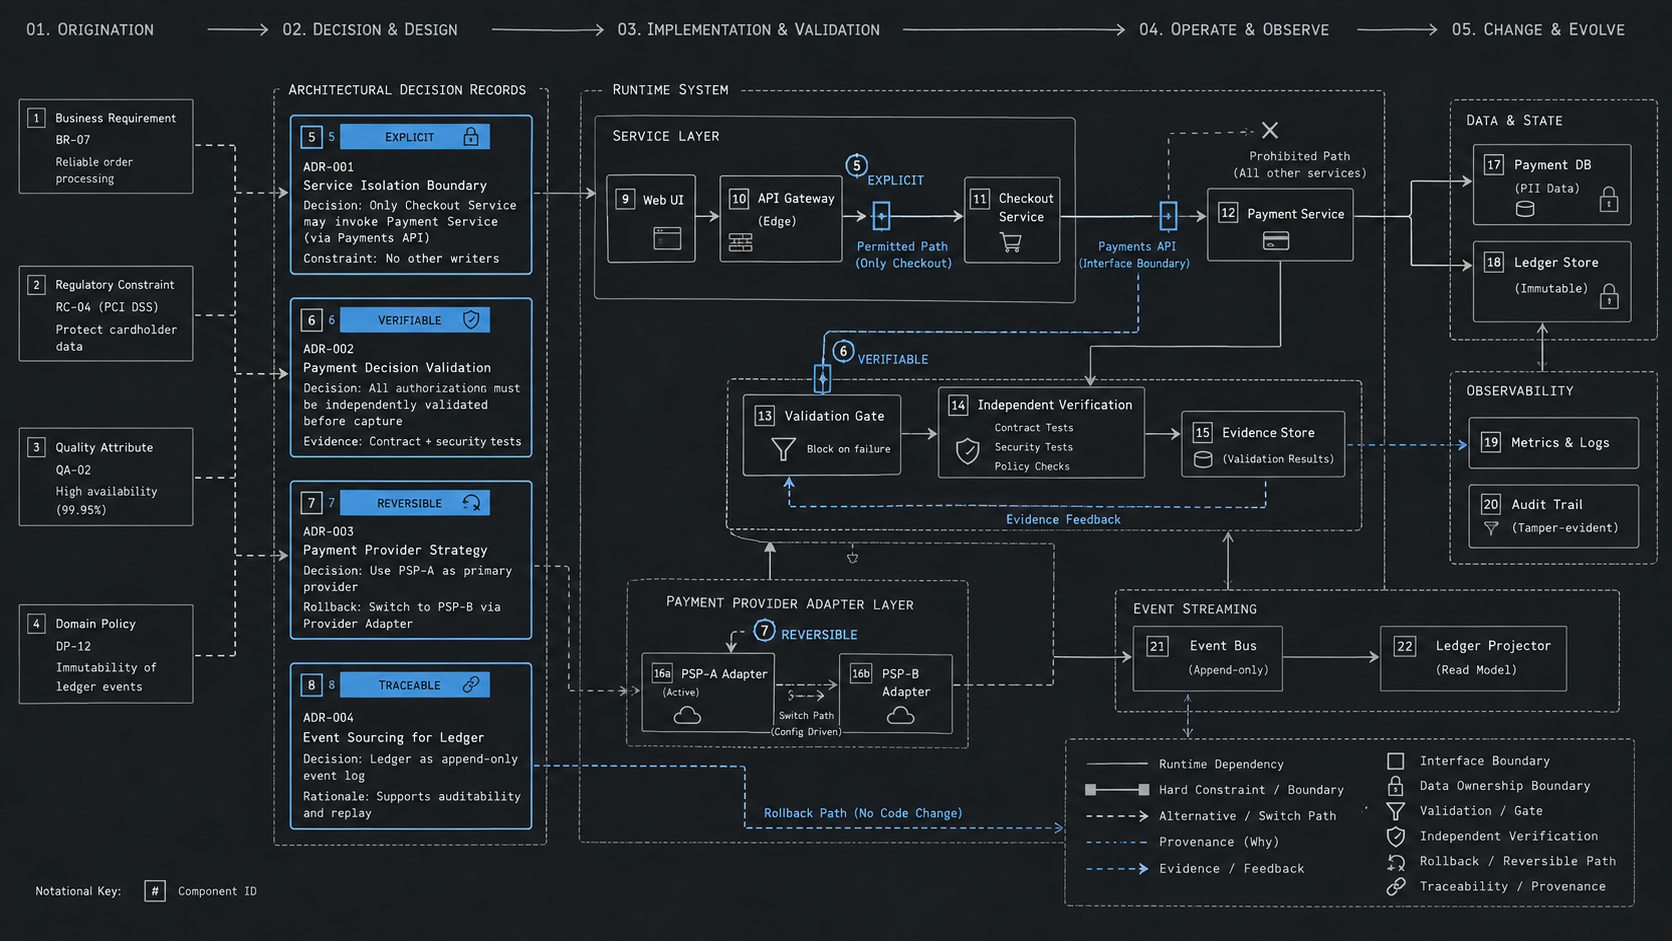Click the Component ID key symbol box

coord(155,891)
